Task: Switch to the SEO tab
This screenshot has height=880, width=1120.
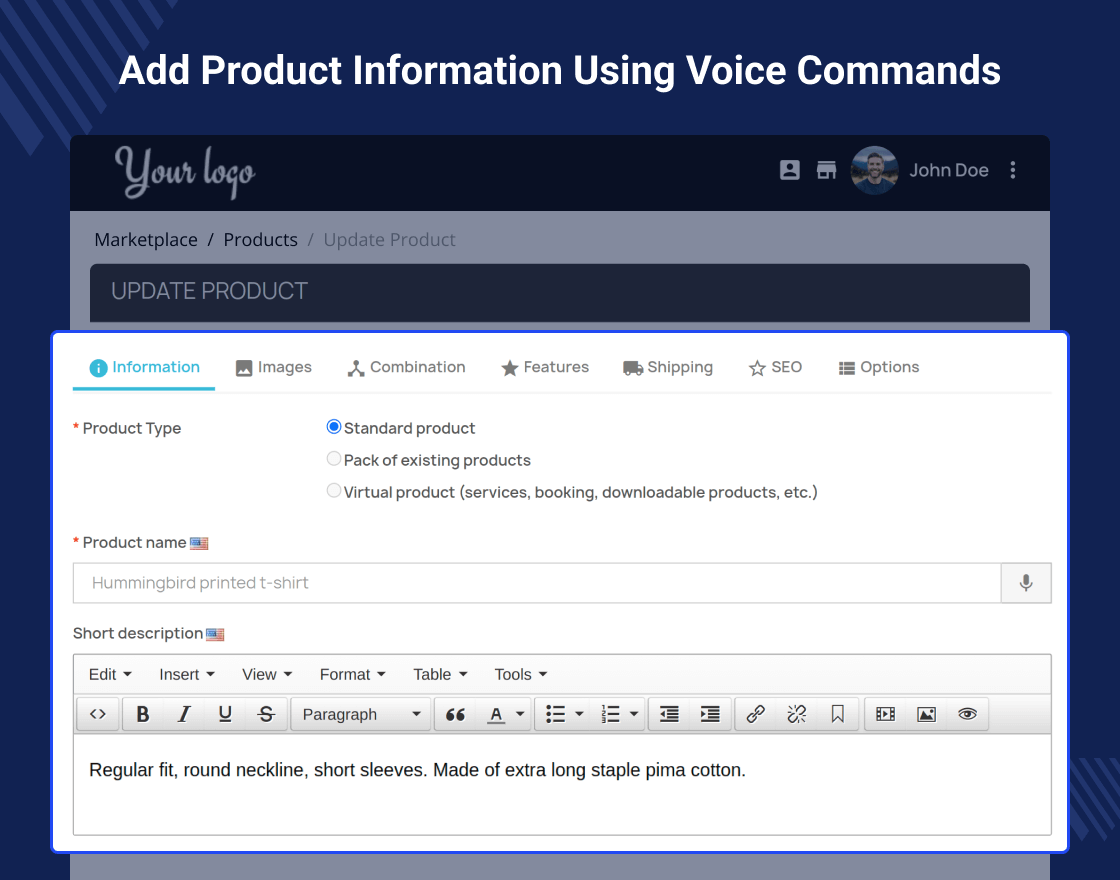Action: coord(776,367)
